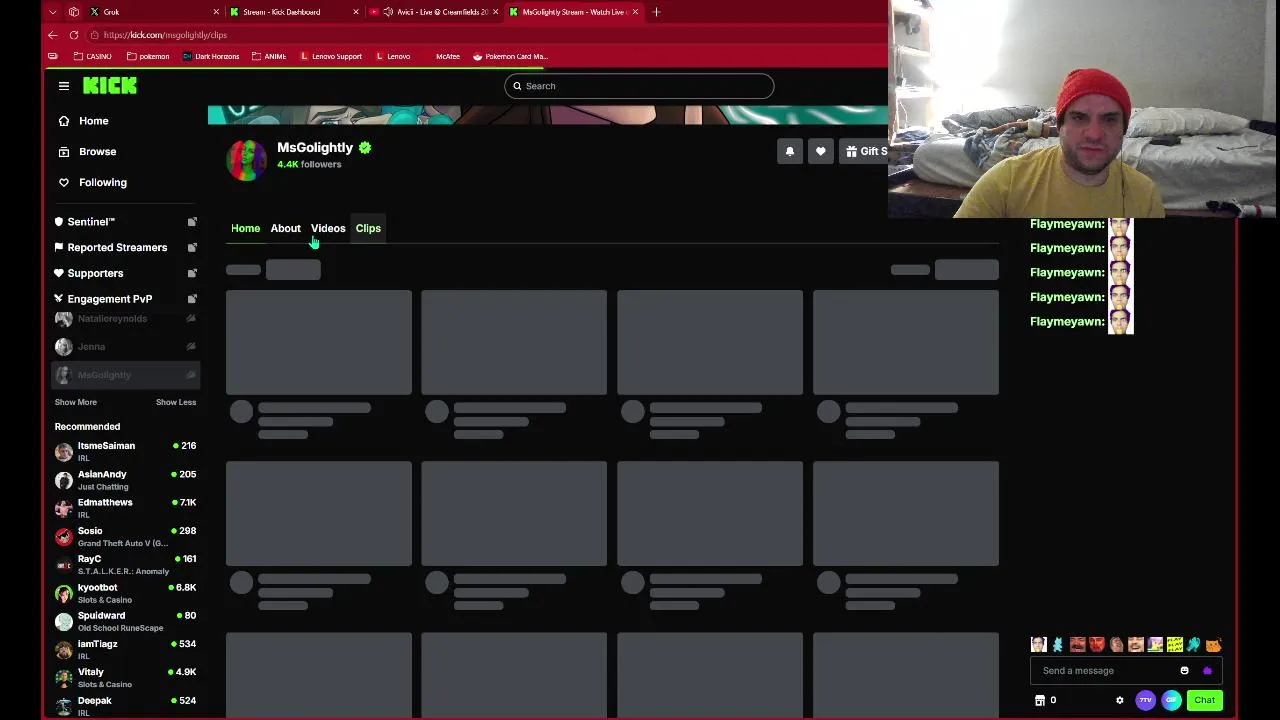Open Supporters pop-out icon
The width and height of the screenshot is (1280, 720).
pos(192,273)
